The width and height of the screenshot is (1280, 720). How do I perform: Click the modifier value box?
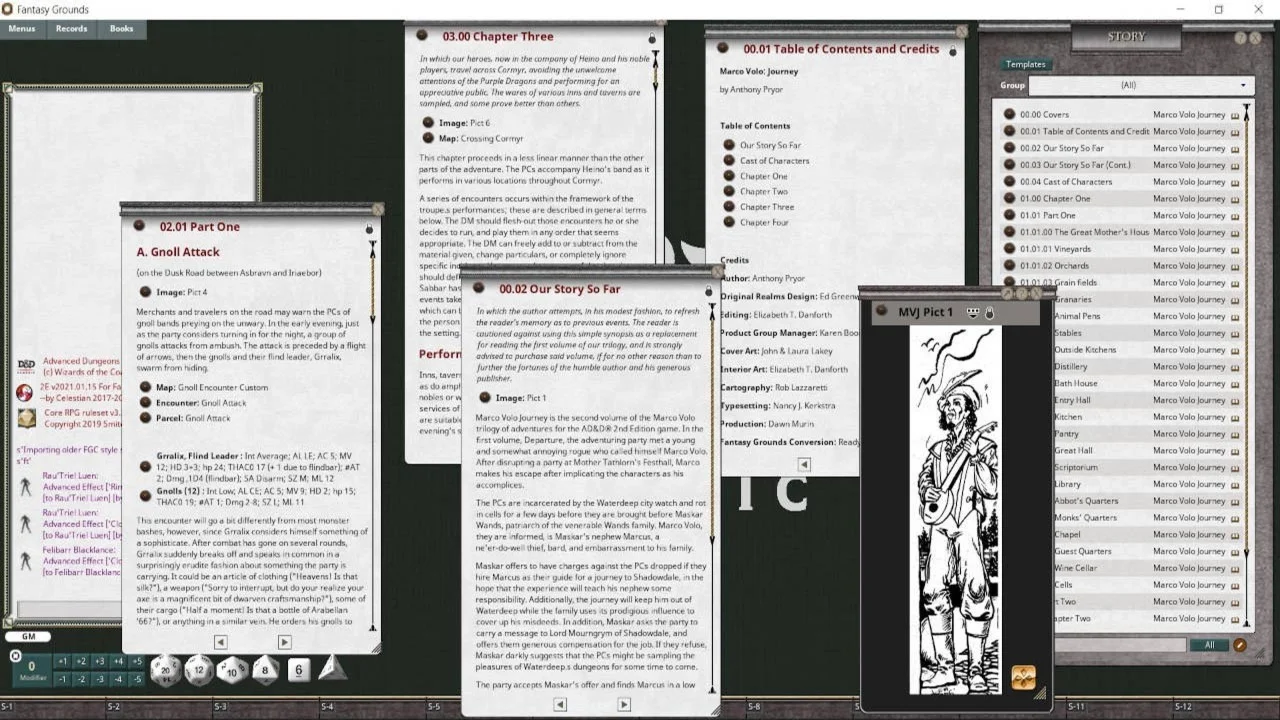[x=31, y=669]
